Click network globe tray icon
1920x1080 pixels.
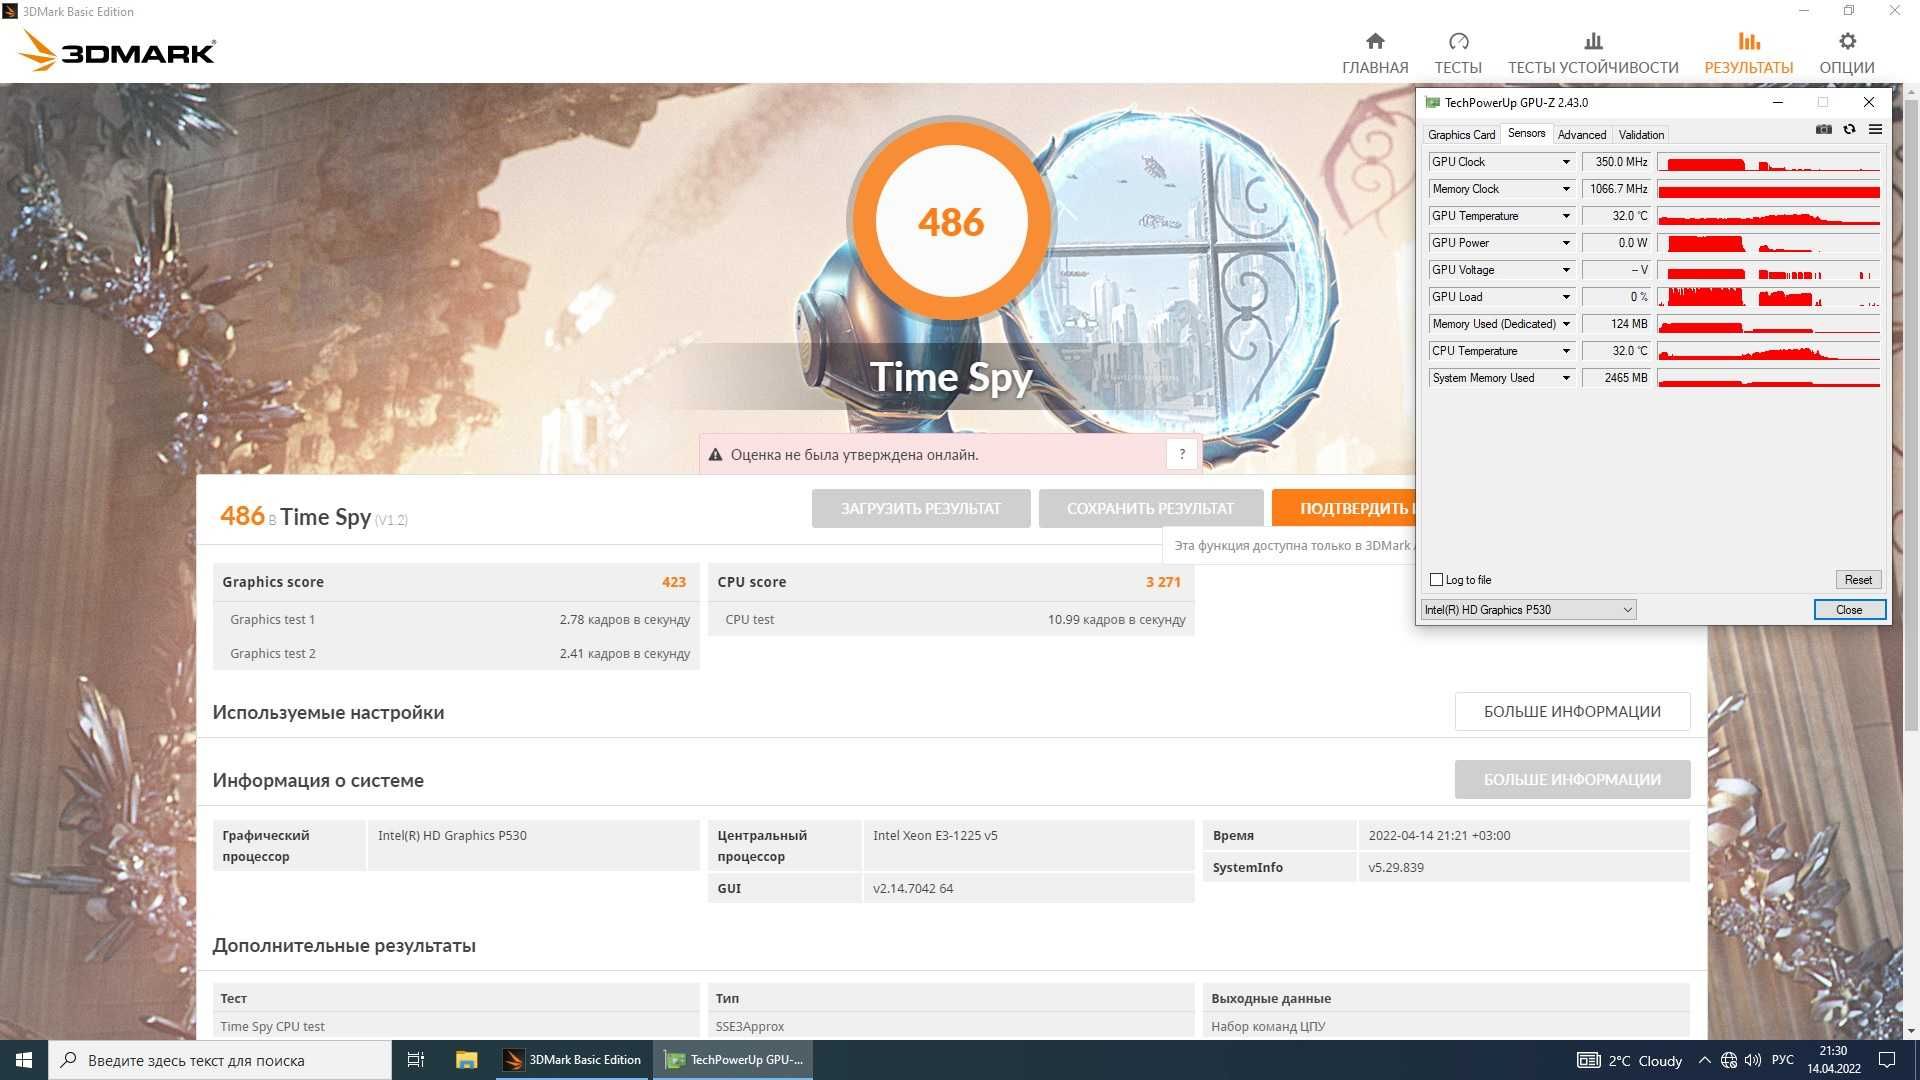point(1729,1060)
